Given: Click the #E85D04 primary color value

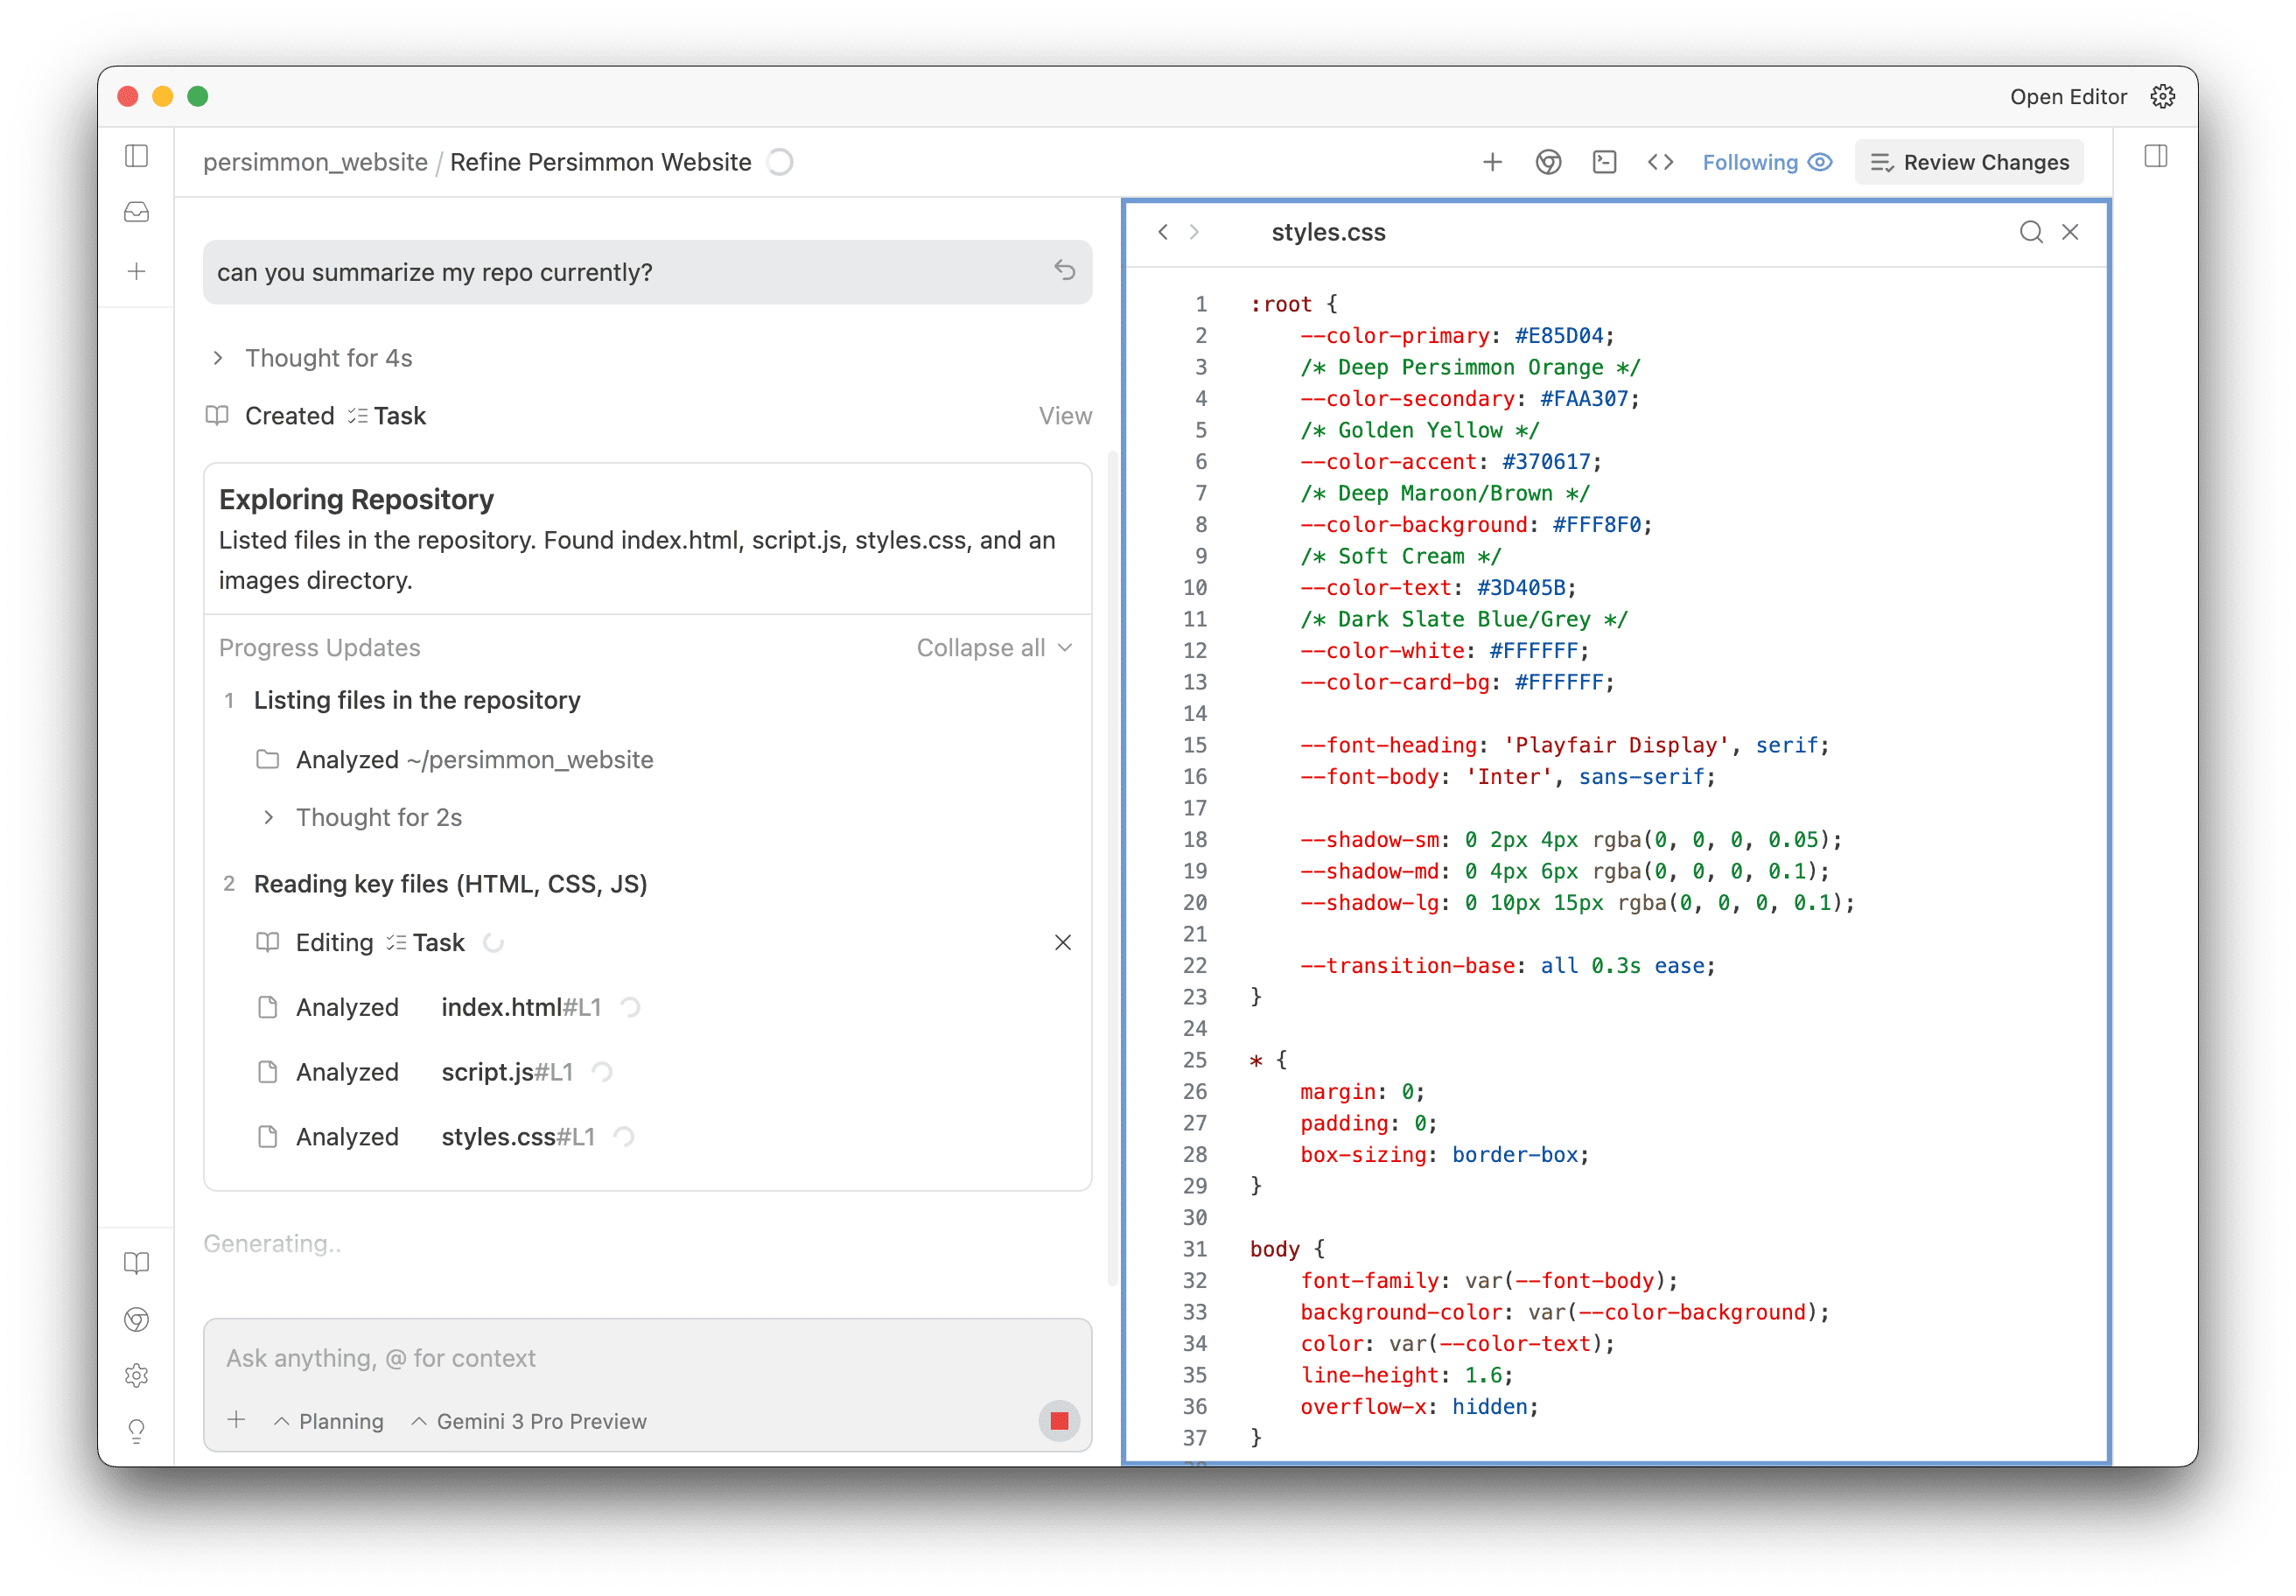Looking at the screenshot, I should [x=1558, y=335].
